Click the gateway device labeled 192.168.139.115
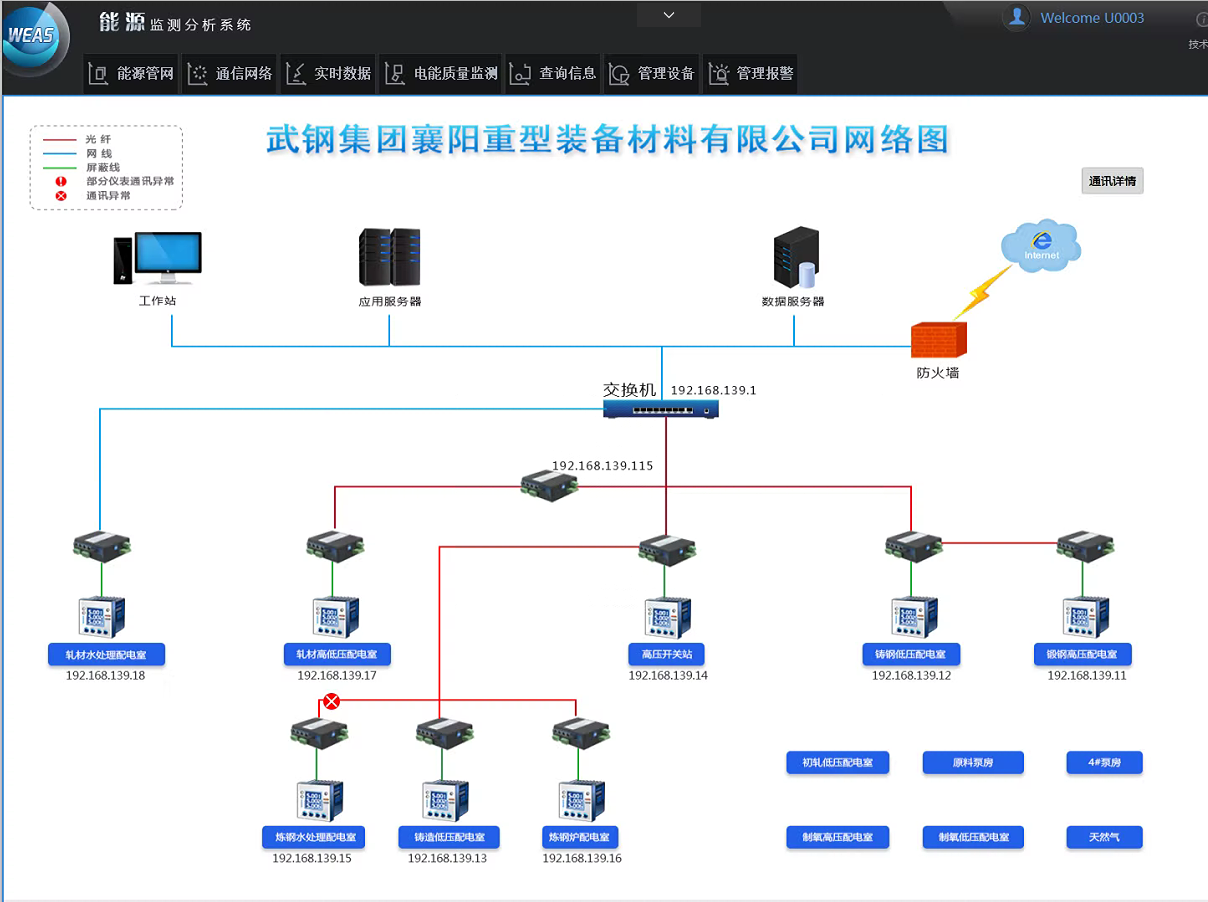1208x902 pixels. click(550, 487)
